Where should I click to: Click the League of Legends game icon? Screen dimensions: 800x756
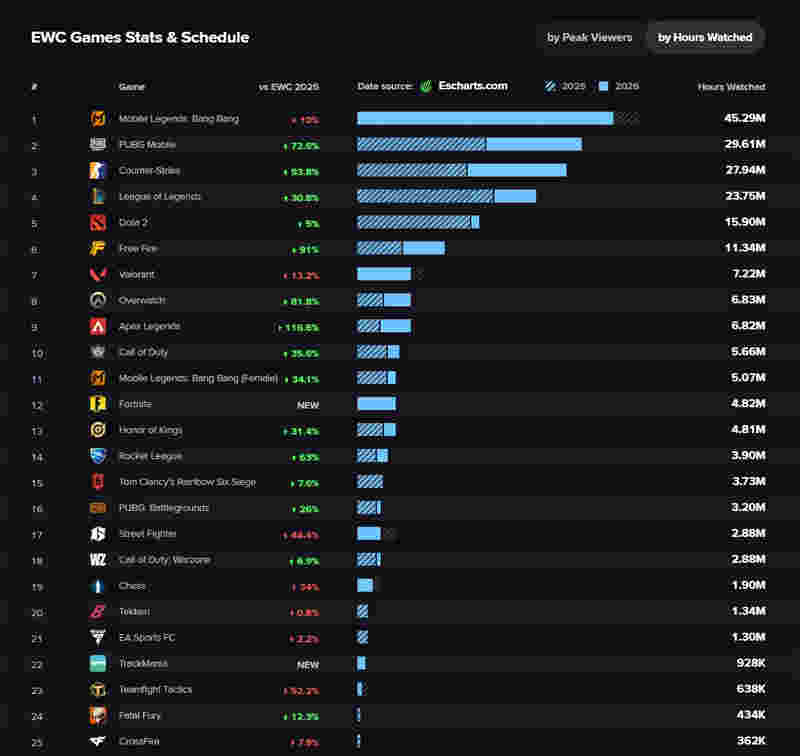pyautogui.click(x=98, y=196)
